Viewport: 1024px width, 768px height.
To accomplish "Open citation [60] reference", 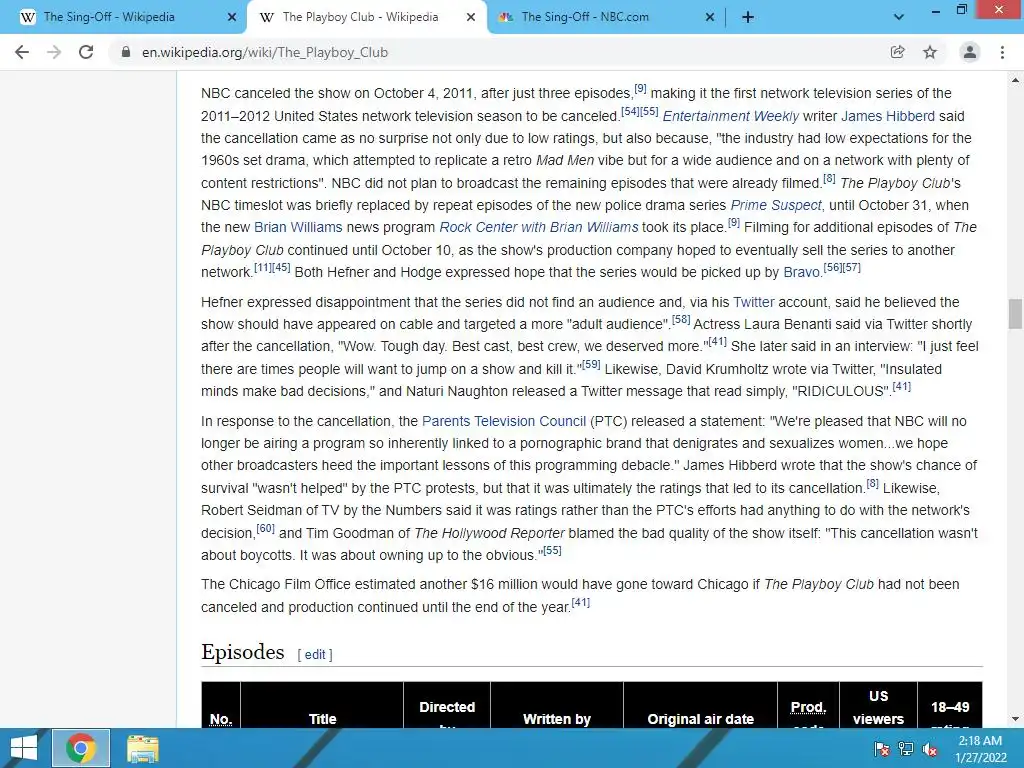I will coord(265,528).
